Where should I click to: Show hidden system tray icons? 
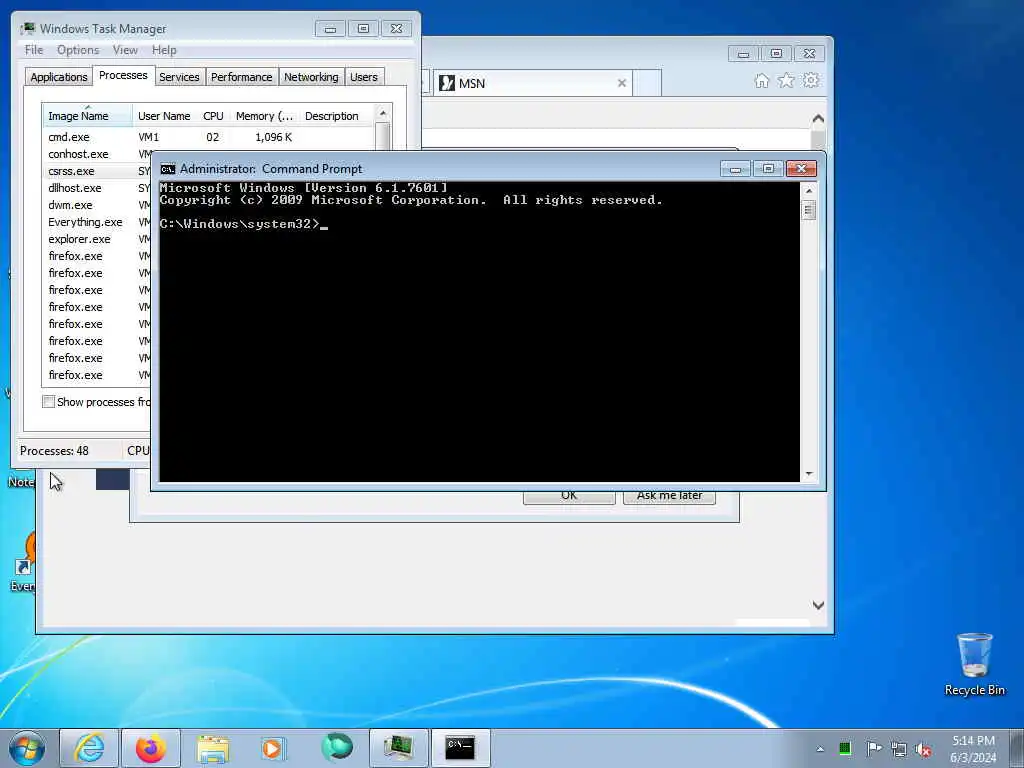click(x=820, y=749)
